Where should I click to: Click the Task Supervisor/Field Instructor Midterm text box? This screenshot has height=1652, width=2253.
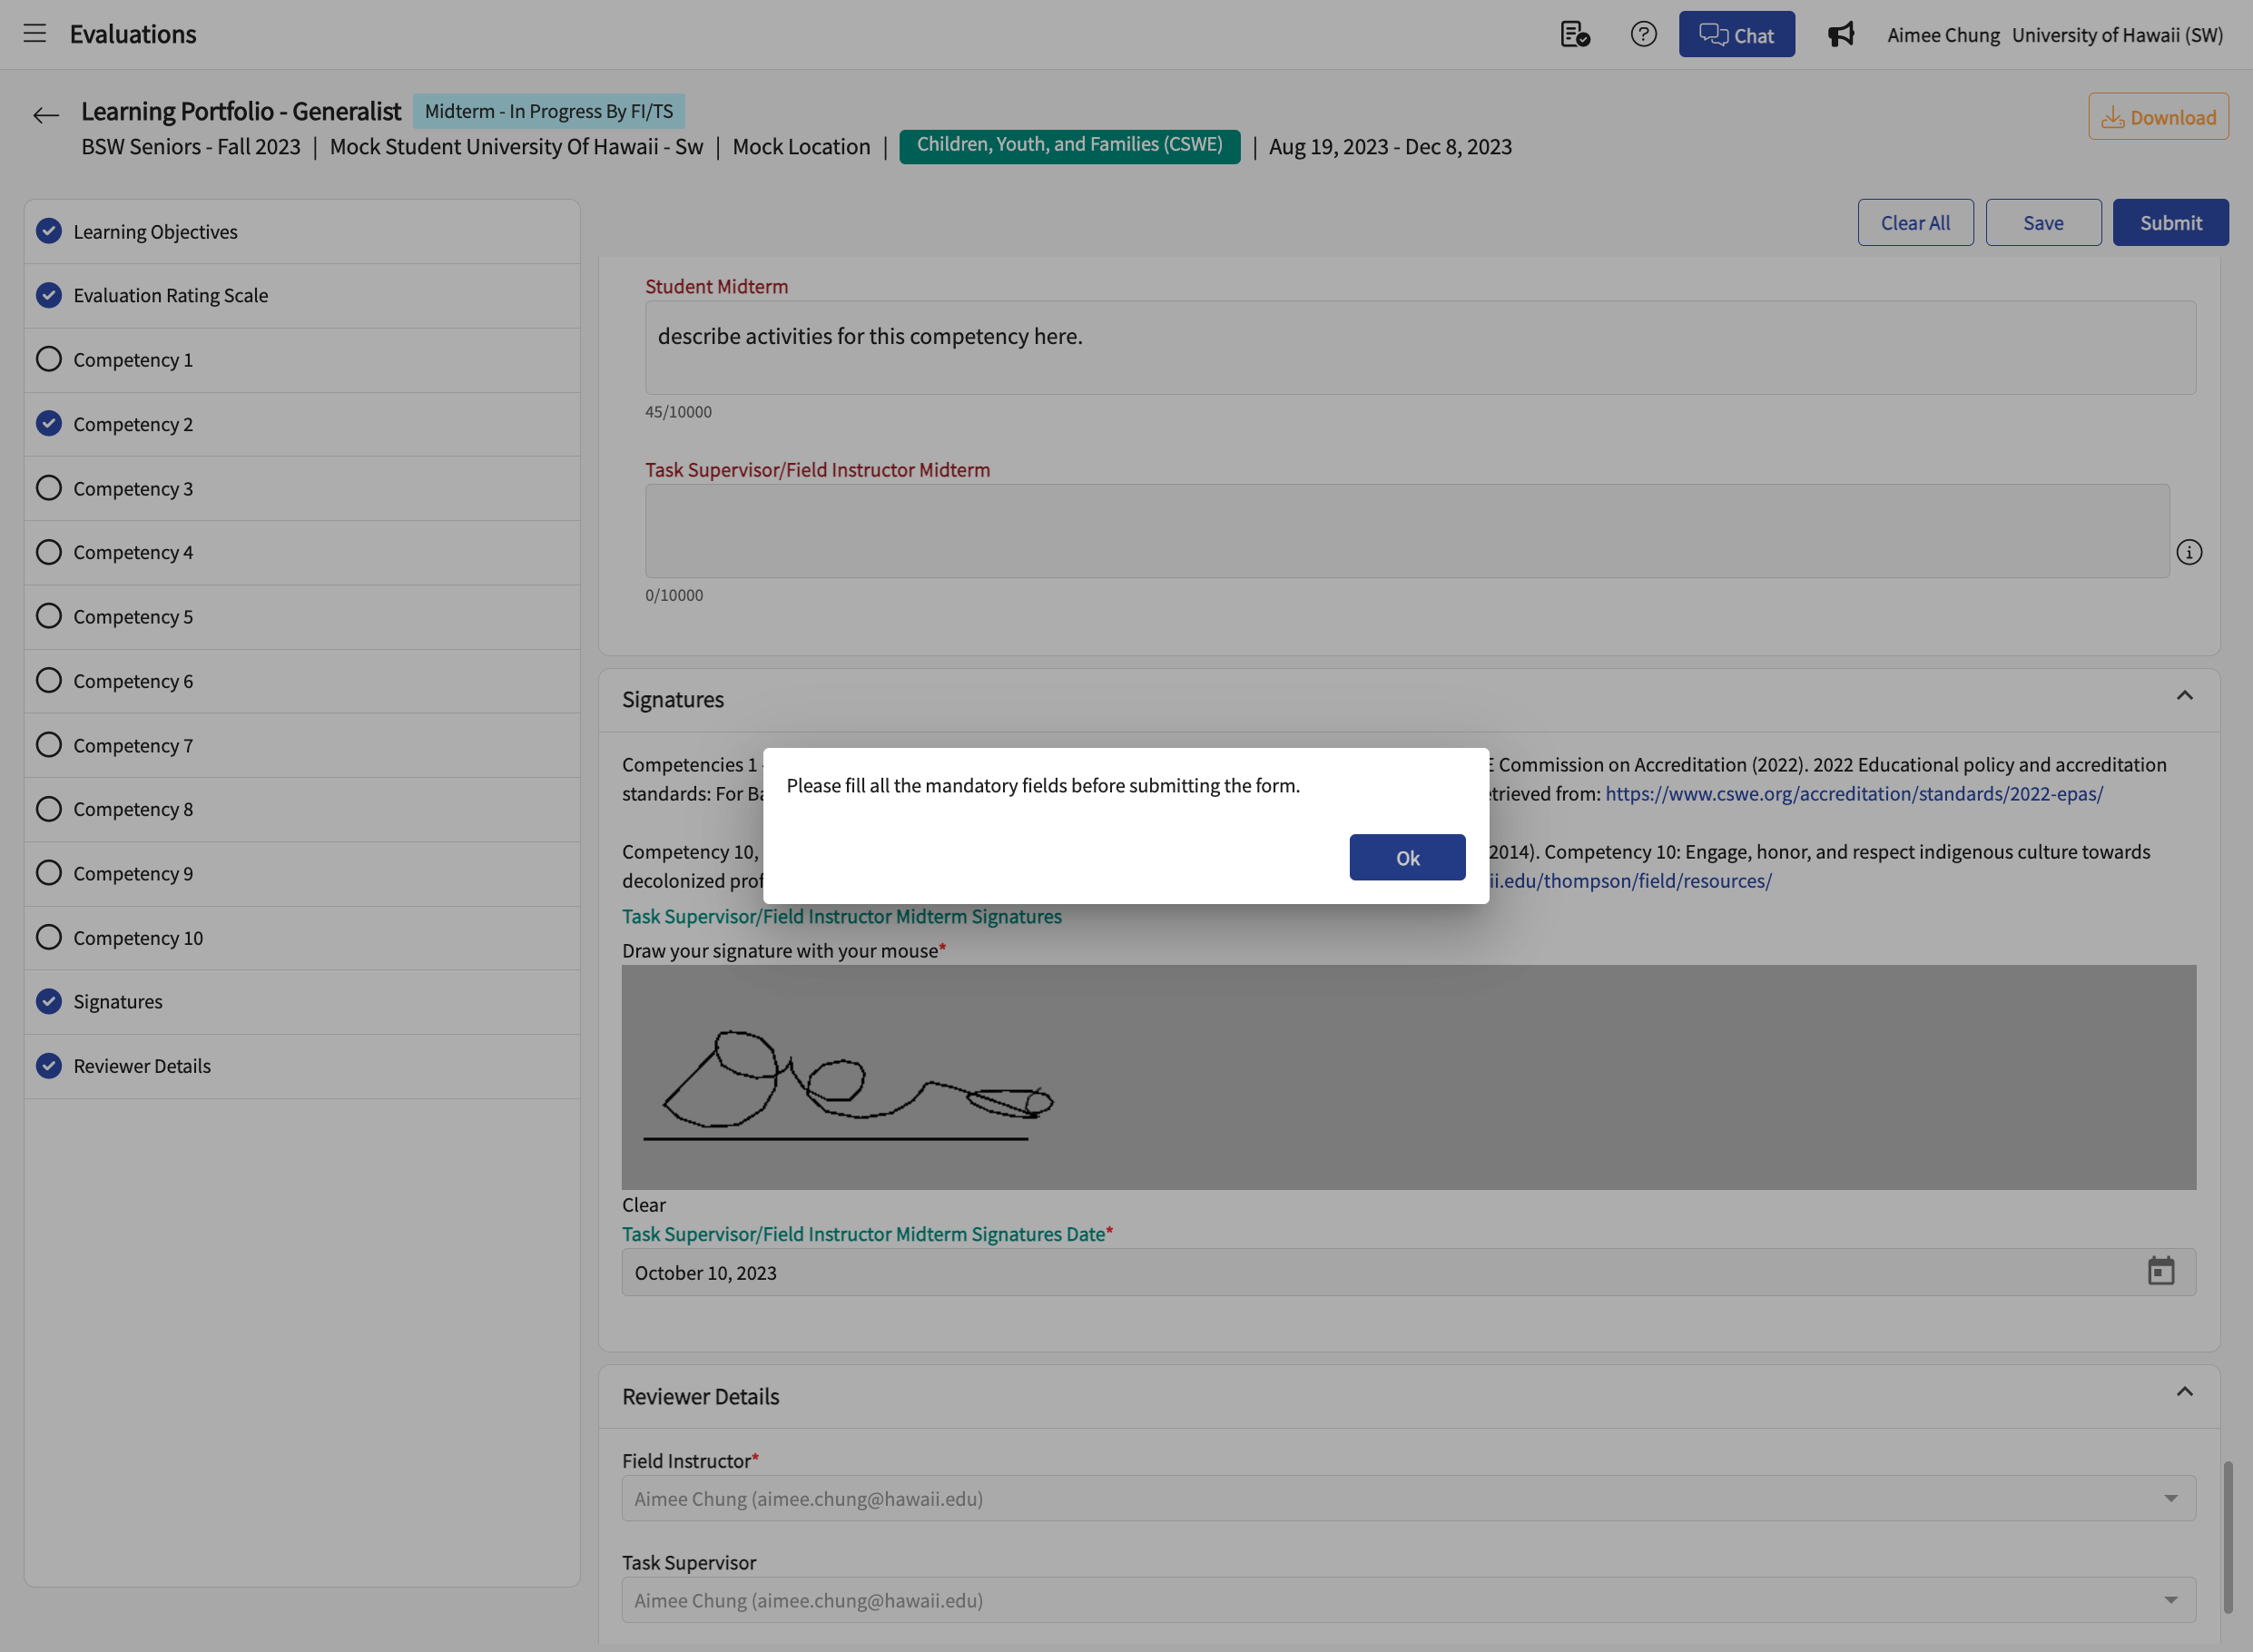(x=1407, y=531)
